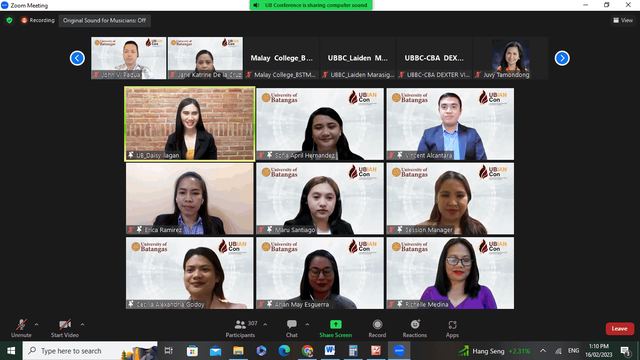Select the UBBC_Laiden M... participant tile
The height and width of the screenshot is (360, 640).
358,58
